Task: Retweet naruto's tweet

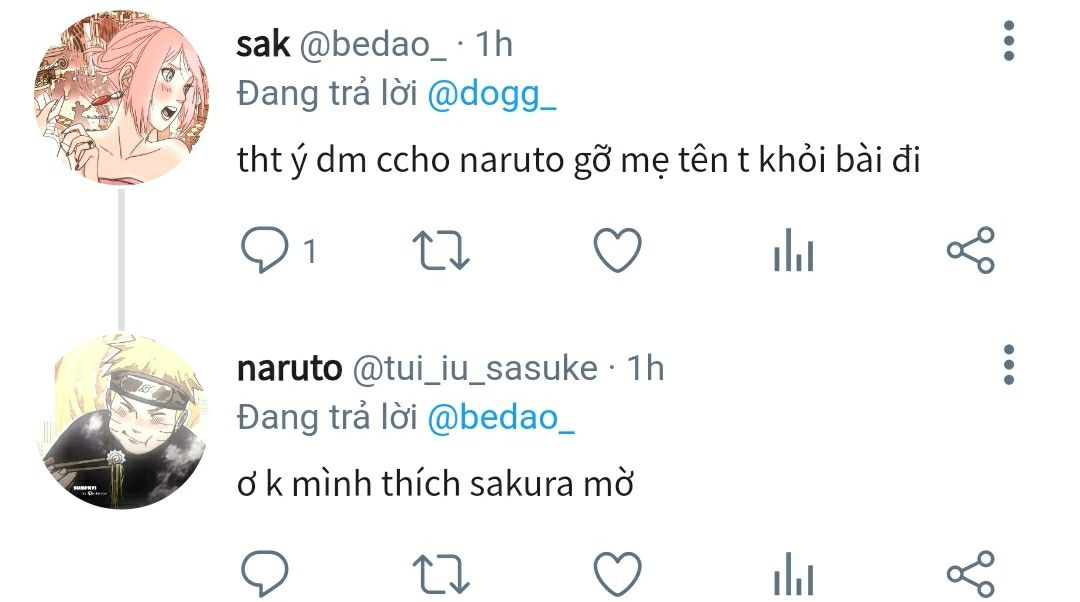Action: tap(441, 574)
